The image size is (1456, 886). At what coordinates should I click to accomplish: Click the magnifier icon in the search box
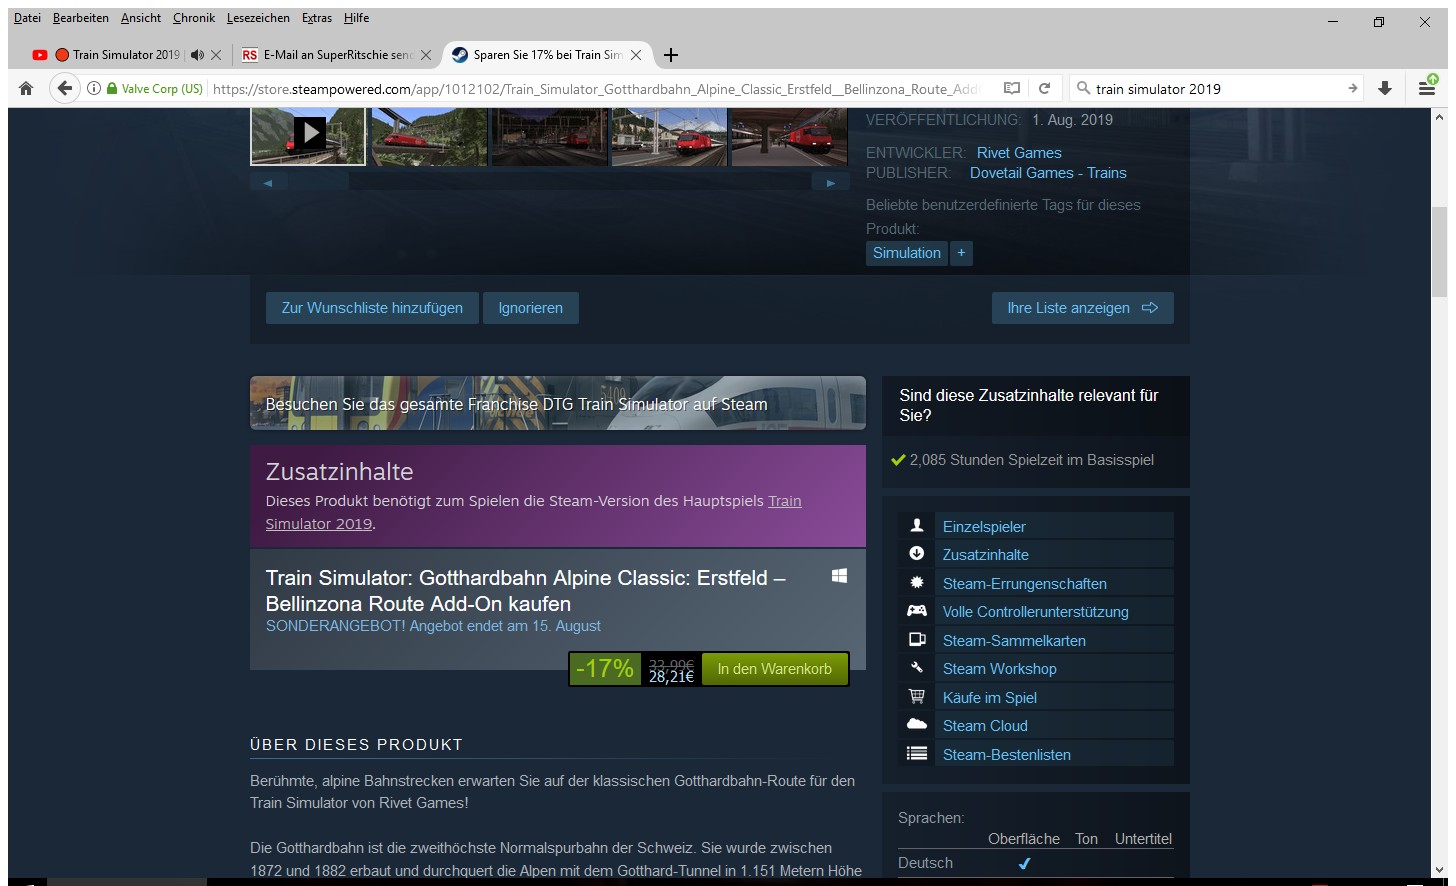click(1083, 88)
